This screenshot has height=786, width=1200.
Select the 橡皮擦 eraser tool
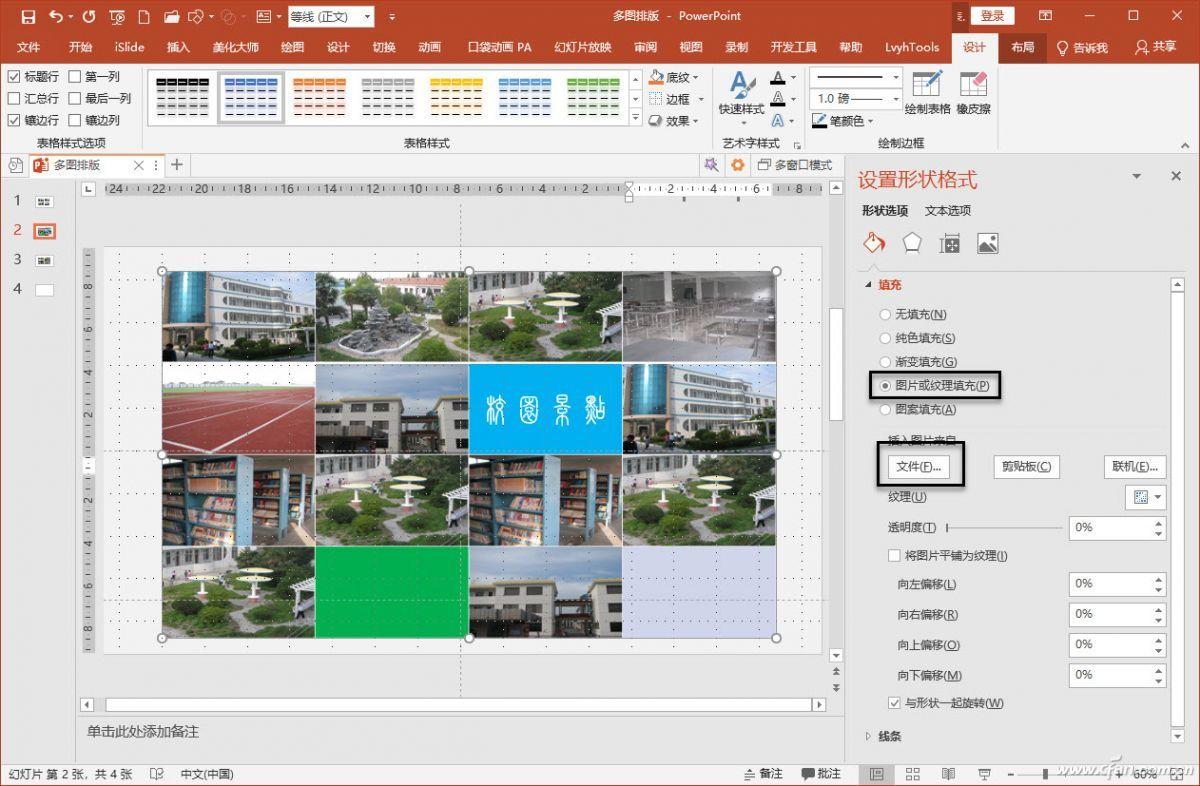tap(973, 93)
